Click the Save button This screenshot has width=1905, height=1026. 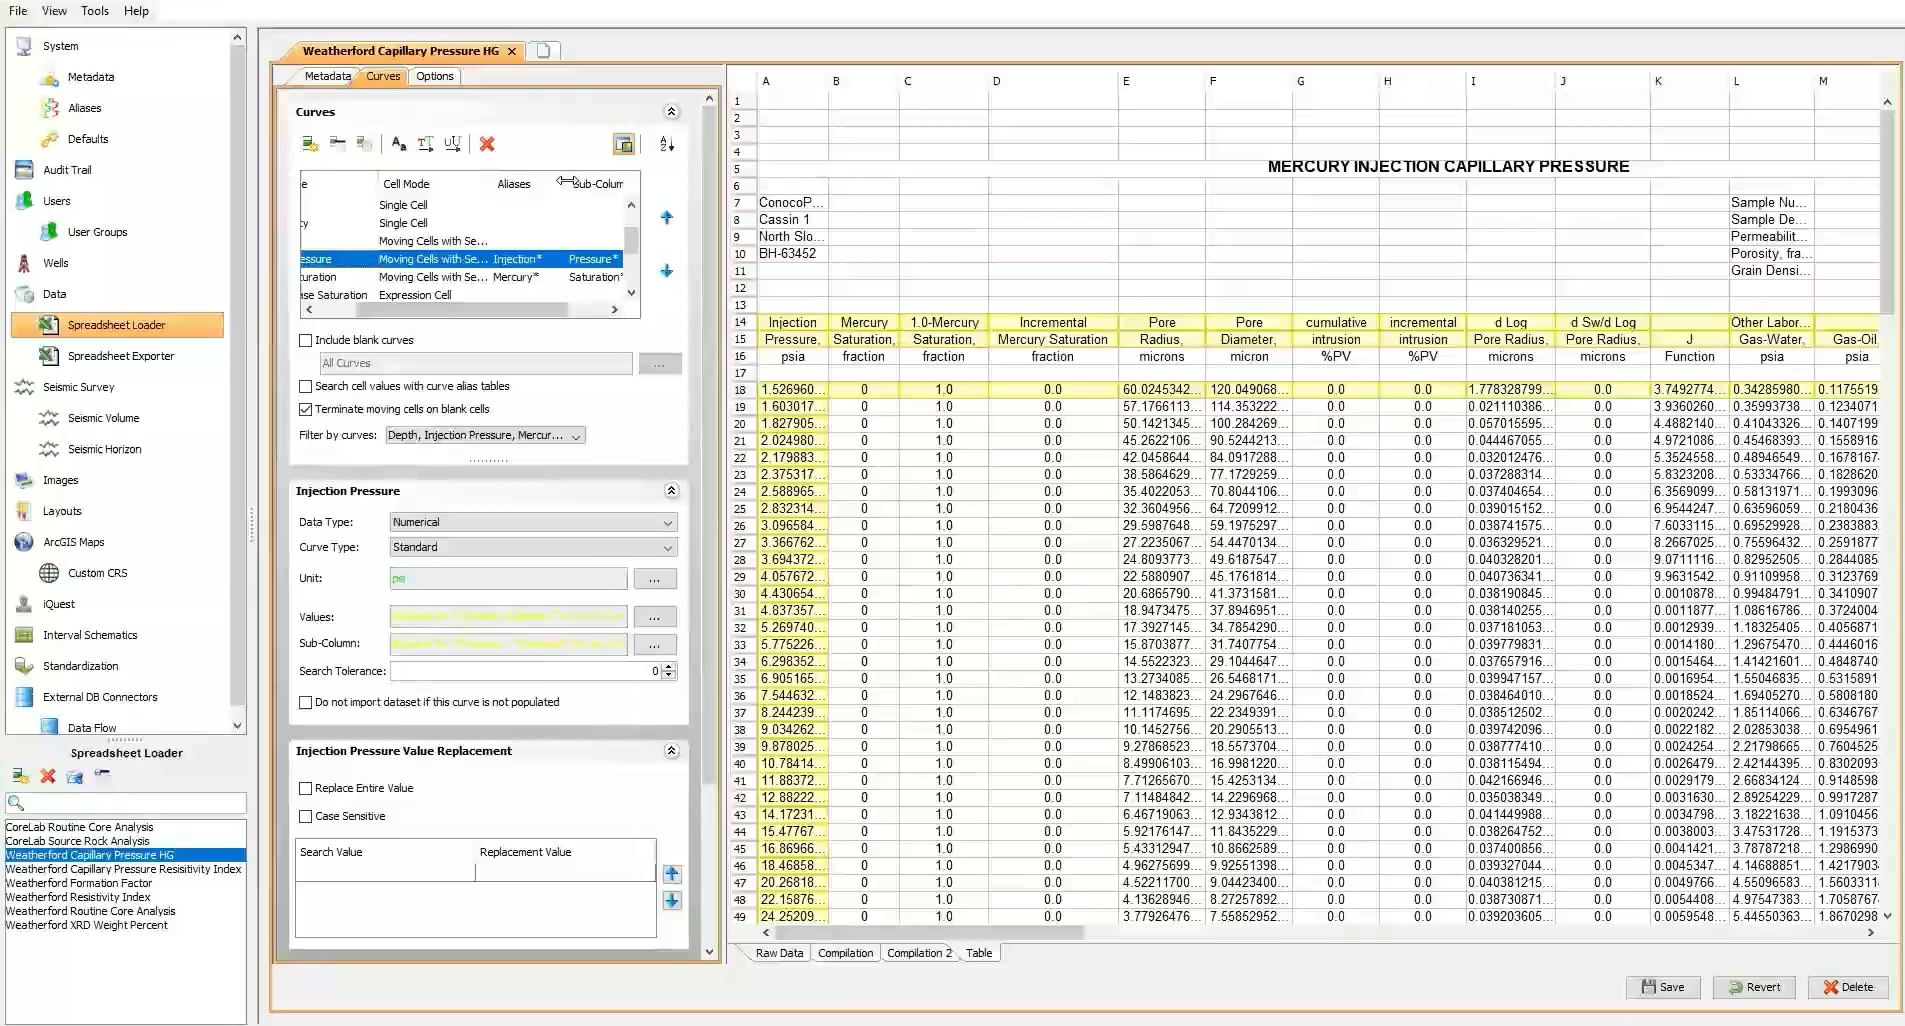pyautogui.click(x=1663, y=987)
